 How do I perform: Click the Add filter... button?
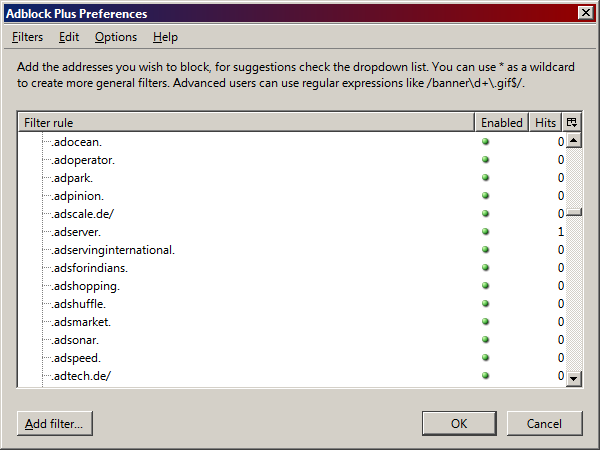55,424
